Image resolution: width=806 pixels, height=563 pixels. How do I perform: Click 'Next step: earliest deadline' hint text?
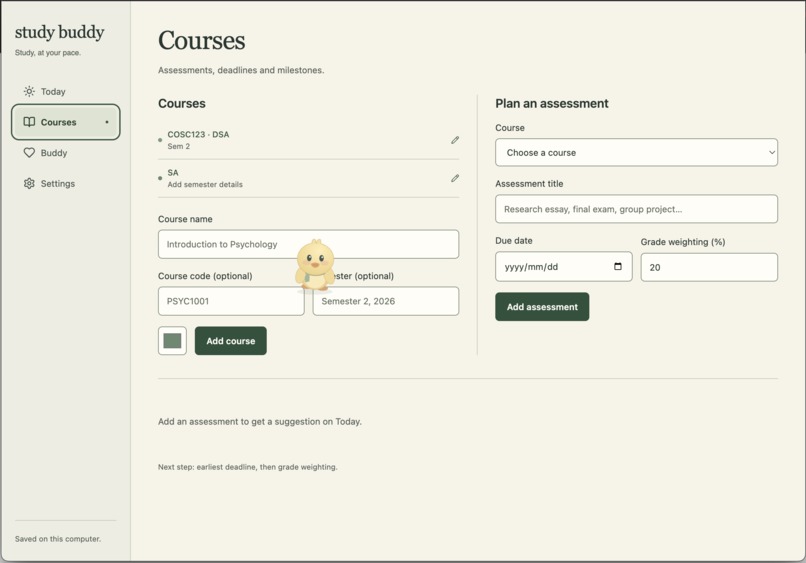pyautogui.click(x=248, y=467)
